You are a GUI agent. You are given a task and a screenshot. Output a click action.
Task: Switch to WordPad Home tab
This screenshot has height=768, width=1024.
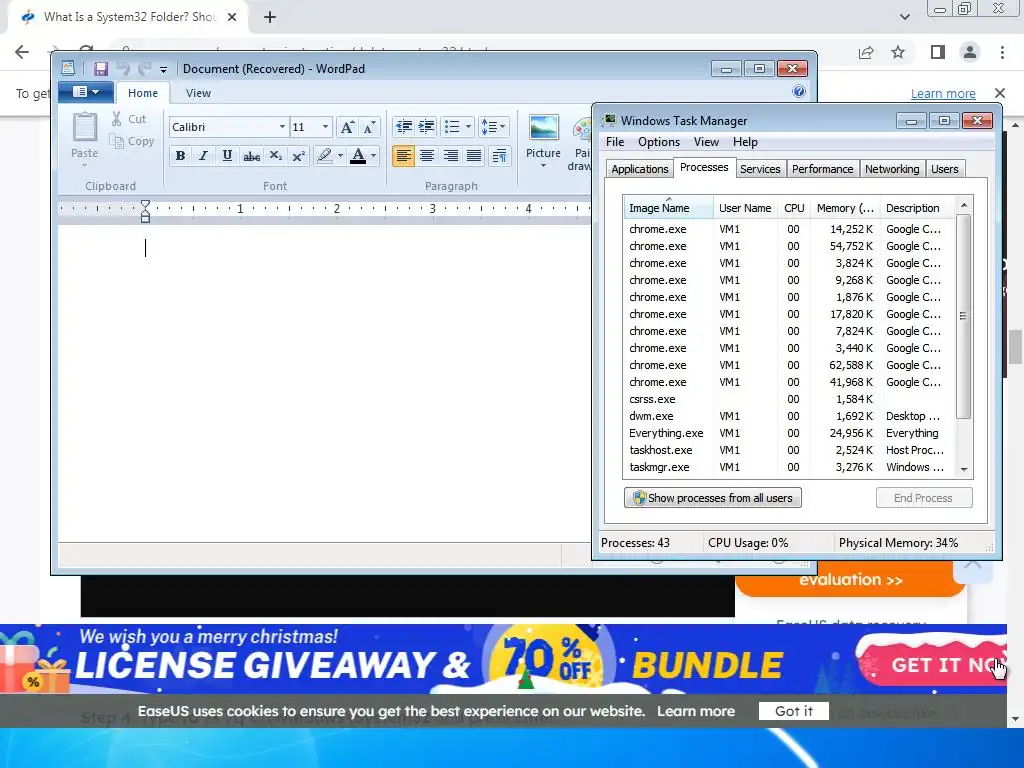(142, 93)
